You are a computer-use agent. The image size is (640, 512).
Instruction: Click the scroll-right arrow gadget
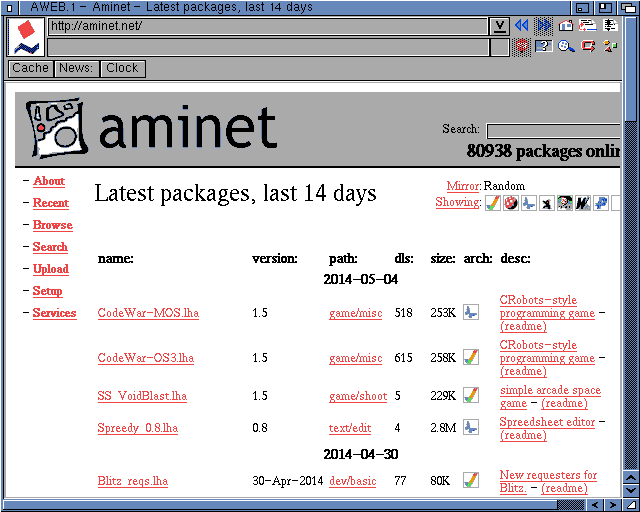pyautogui.click(x=612, y=505)
